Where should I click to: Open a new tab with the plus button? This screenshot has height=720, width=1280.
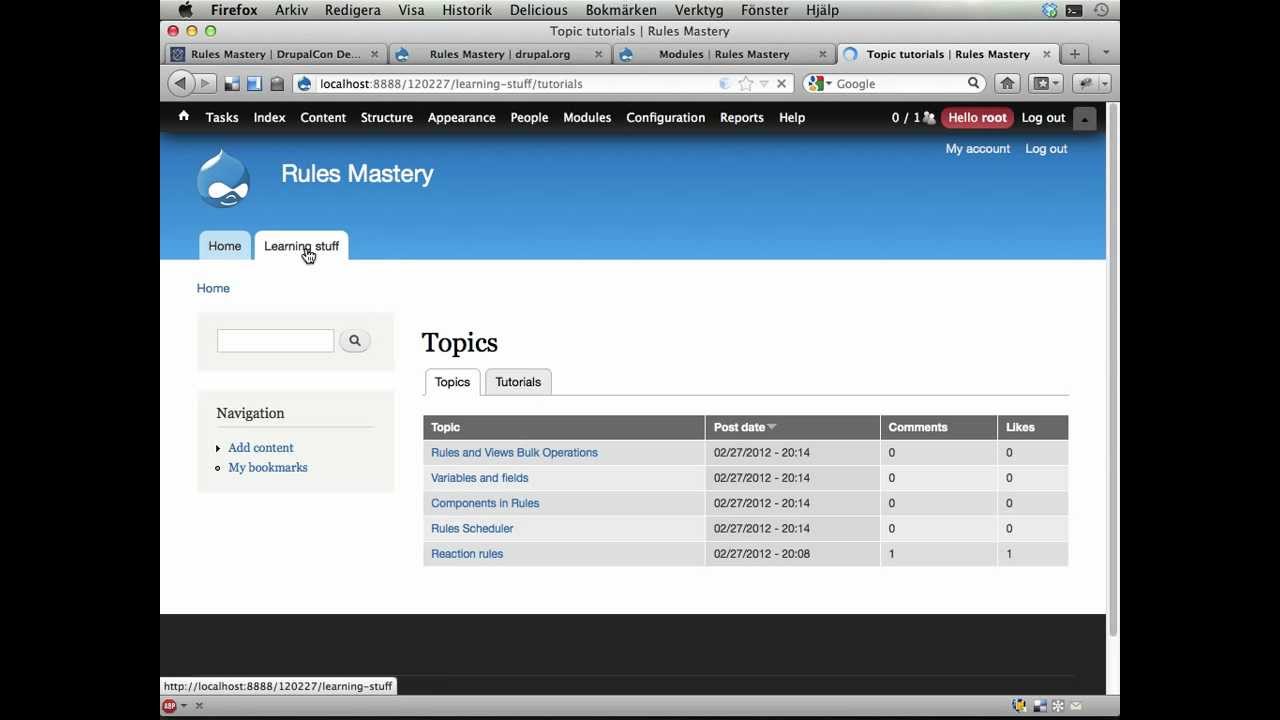tap(1074, 54)
